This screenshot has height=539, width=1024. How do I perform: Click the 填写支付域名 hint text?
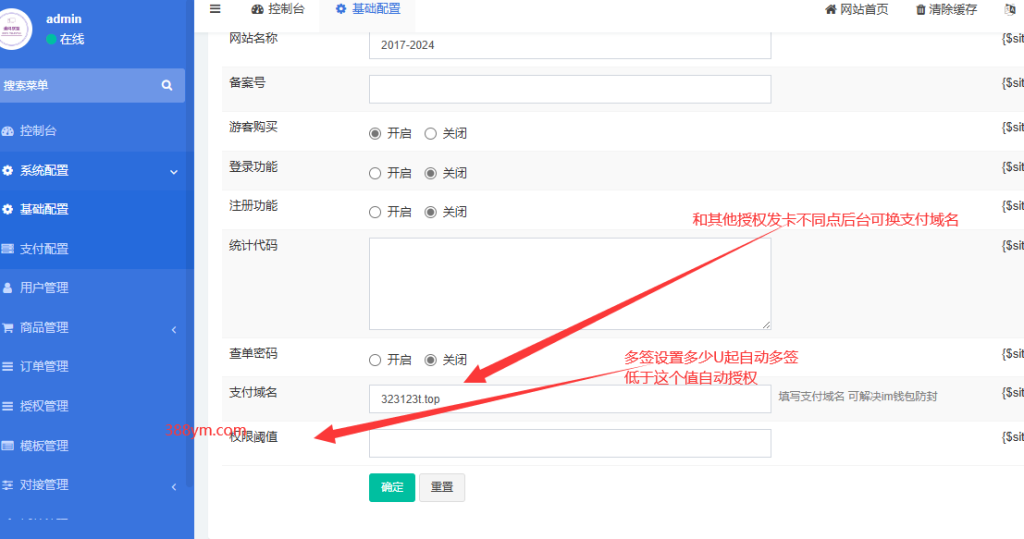pos(858,396)
